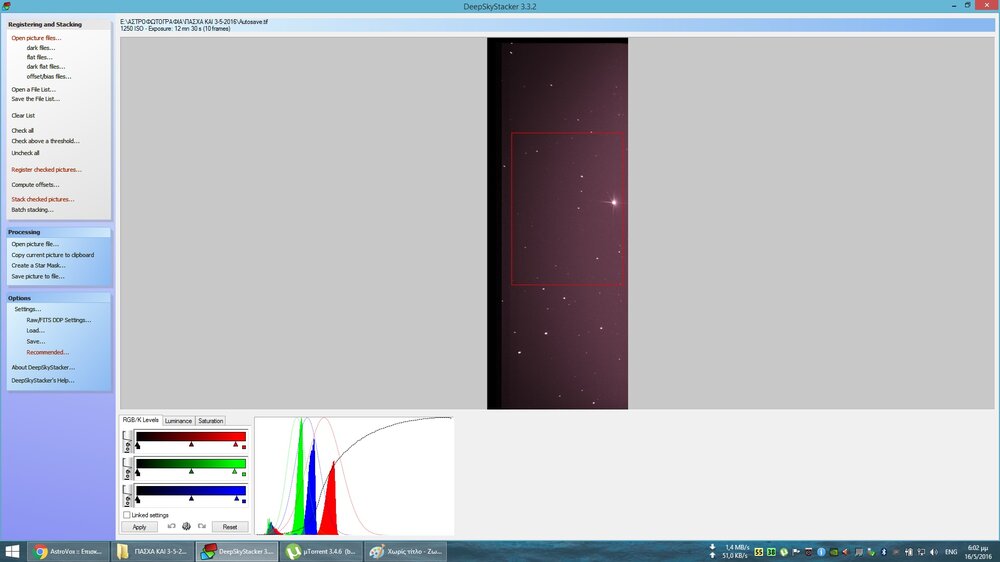The height and width of the screenshot is (562, 1000).
Task: Click the Reset button
Action: (229, 527)
